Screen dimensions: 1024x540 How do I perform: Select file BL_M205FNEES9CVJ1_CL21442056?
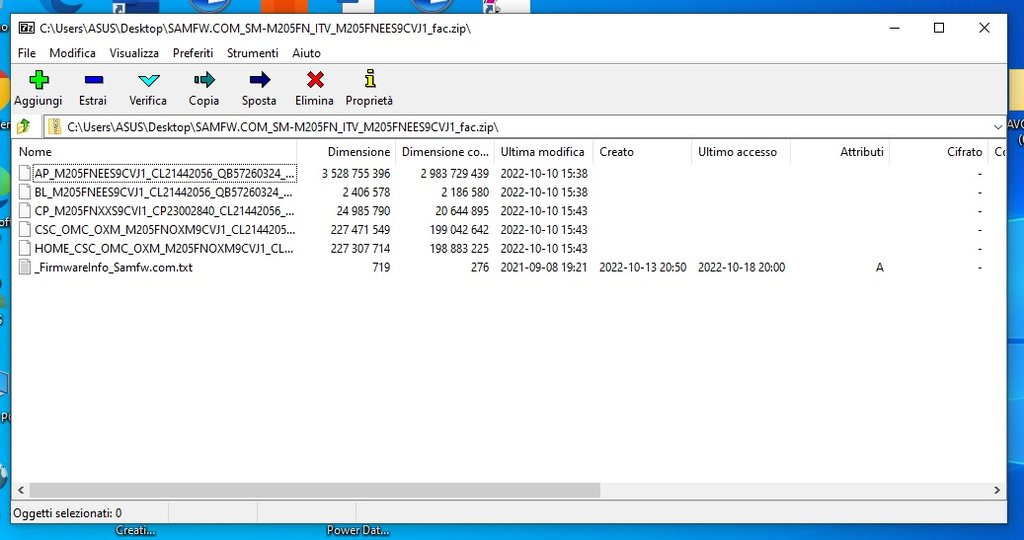click(163, 192)
